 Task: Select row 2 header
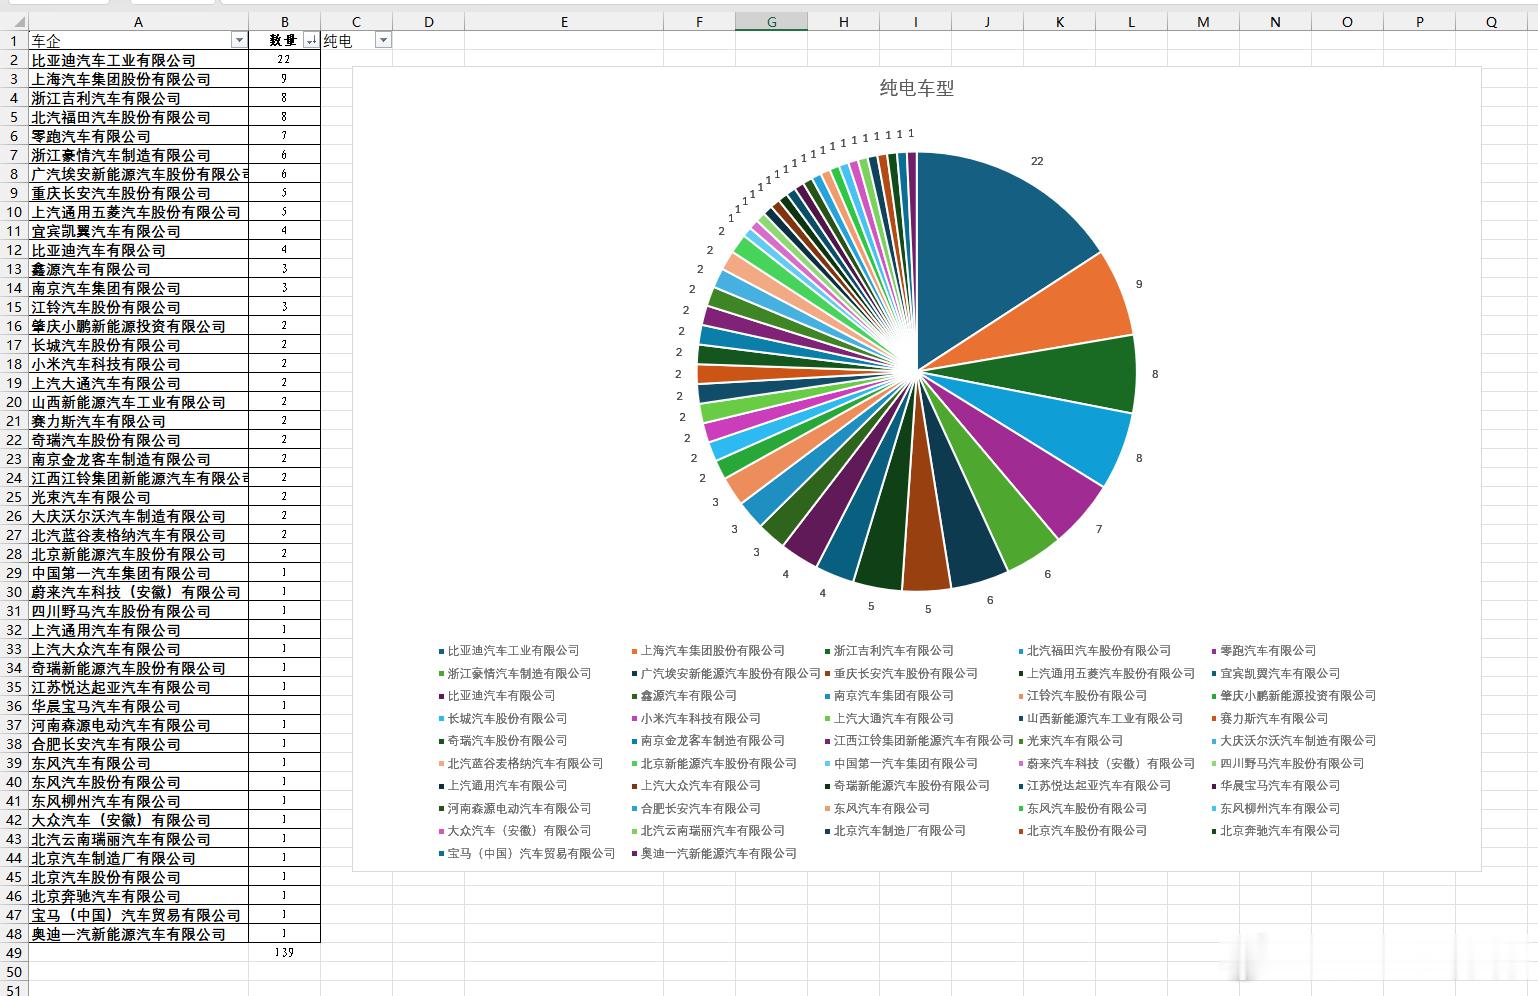(14, 60)
